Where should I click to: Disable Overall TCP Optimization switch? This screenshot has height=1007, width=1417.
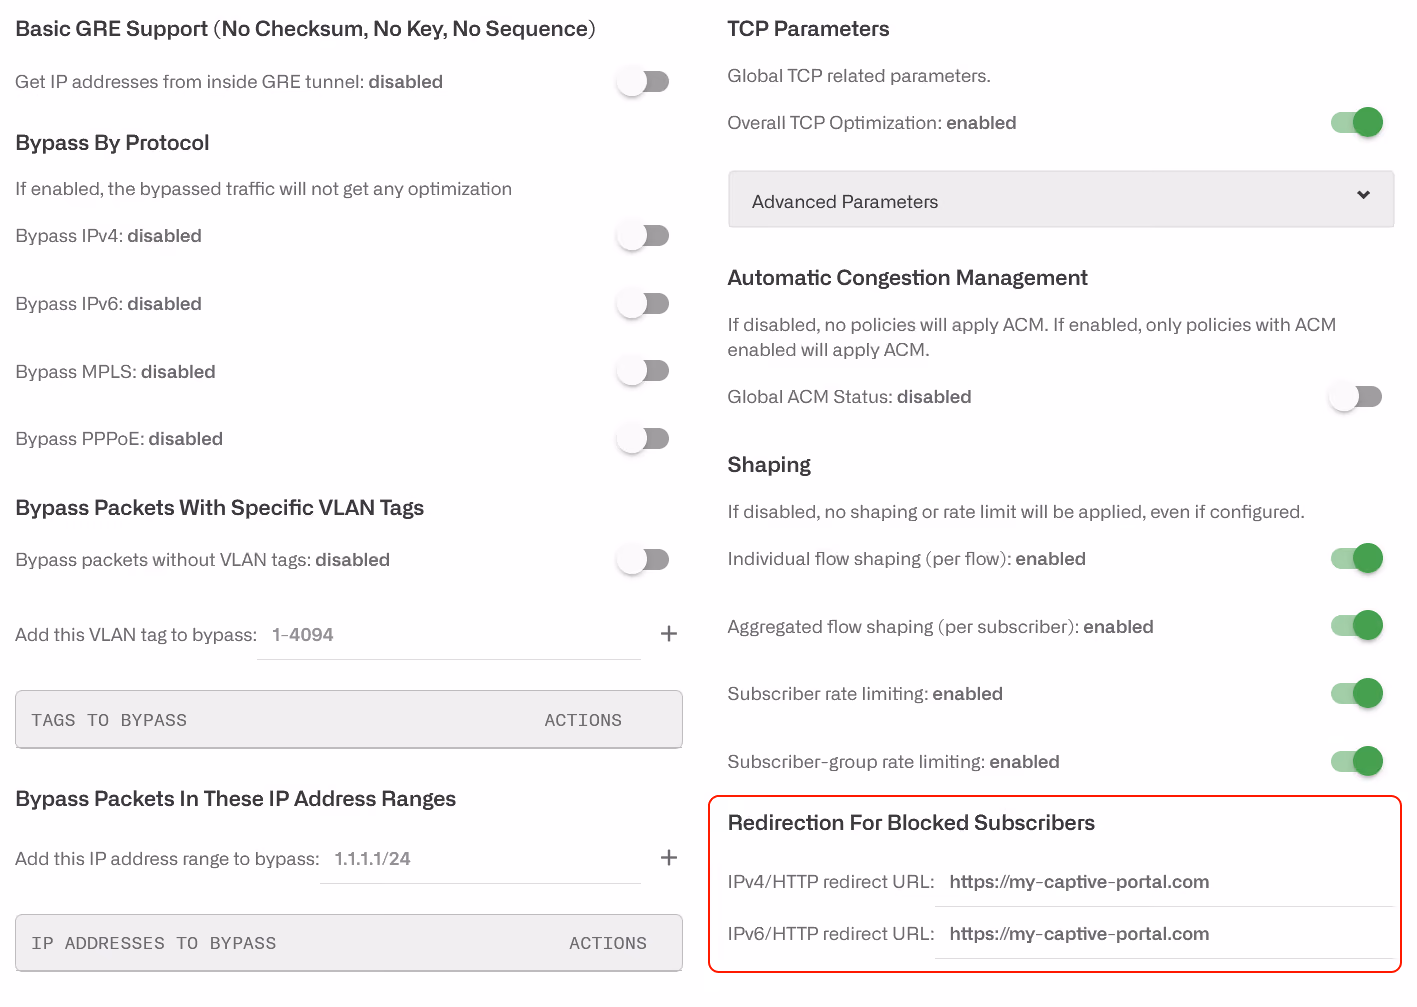(1356, 122)
